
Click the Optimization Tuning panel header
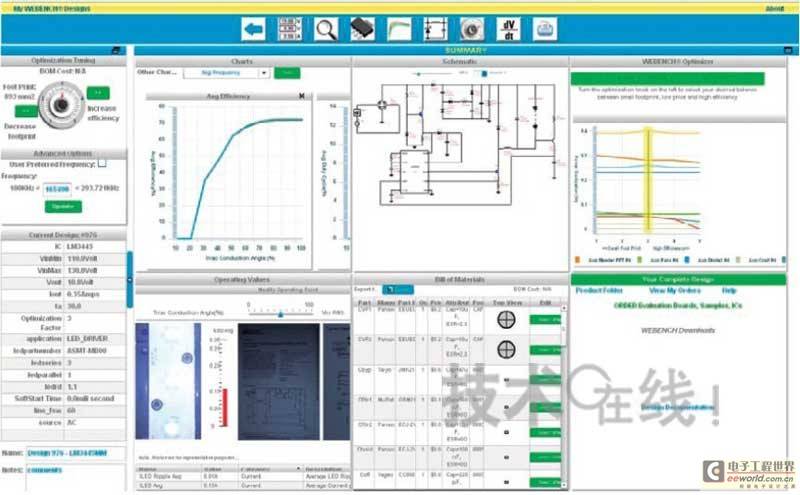[x=63, y=60]
